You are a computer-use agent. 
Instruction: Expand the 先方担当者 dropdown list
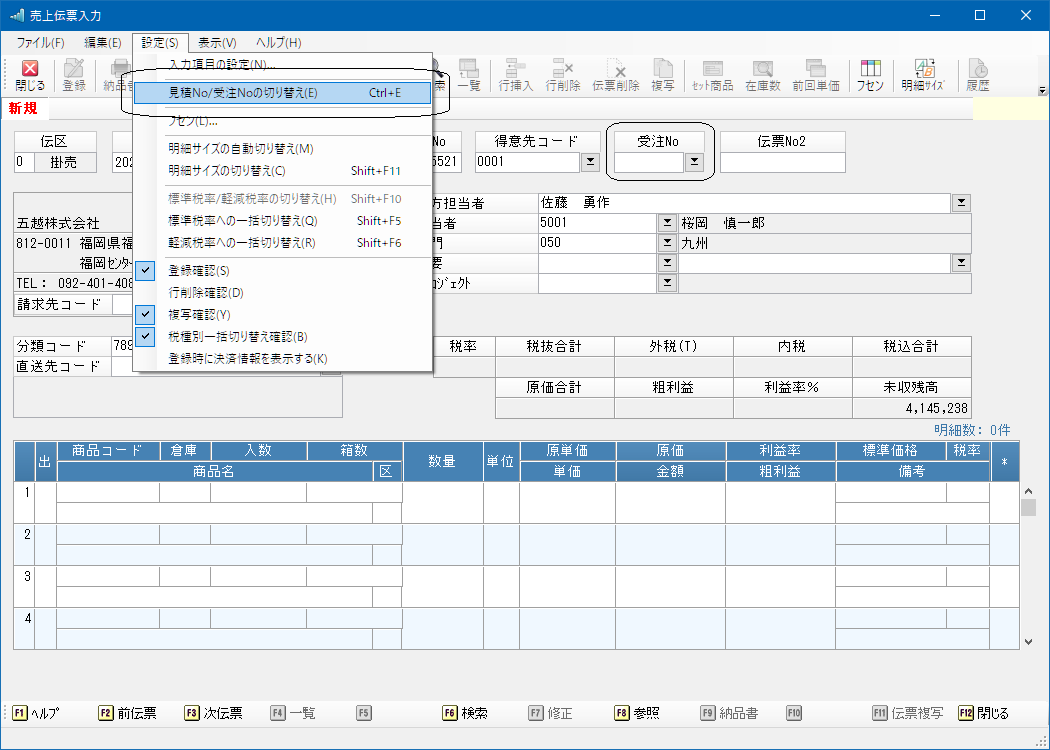pos(961,203)
